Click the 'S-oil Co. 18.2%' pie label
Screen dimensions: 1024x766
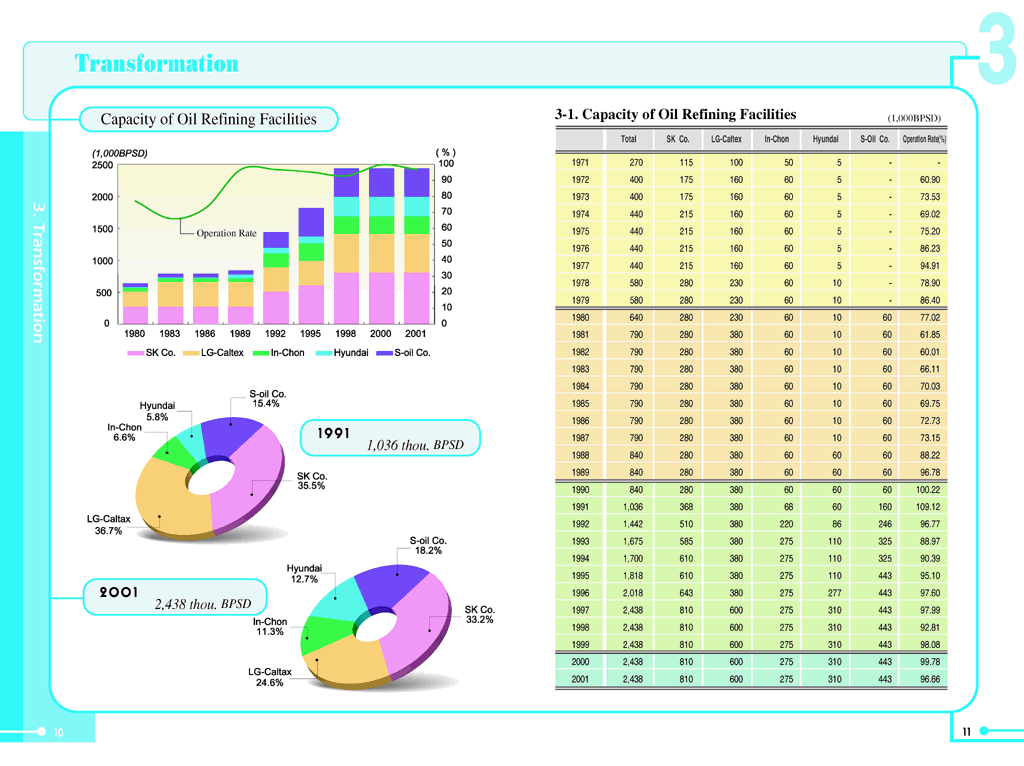click(428, 546)
